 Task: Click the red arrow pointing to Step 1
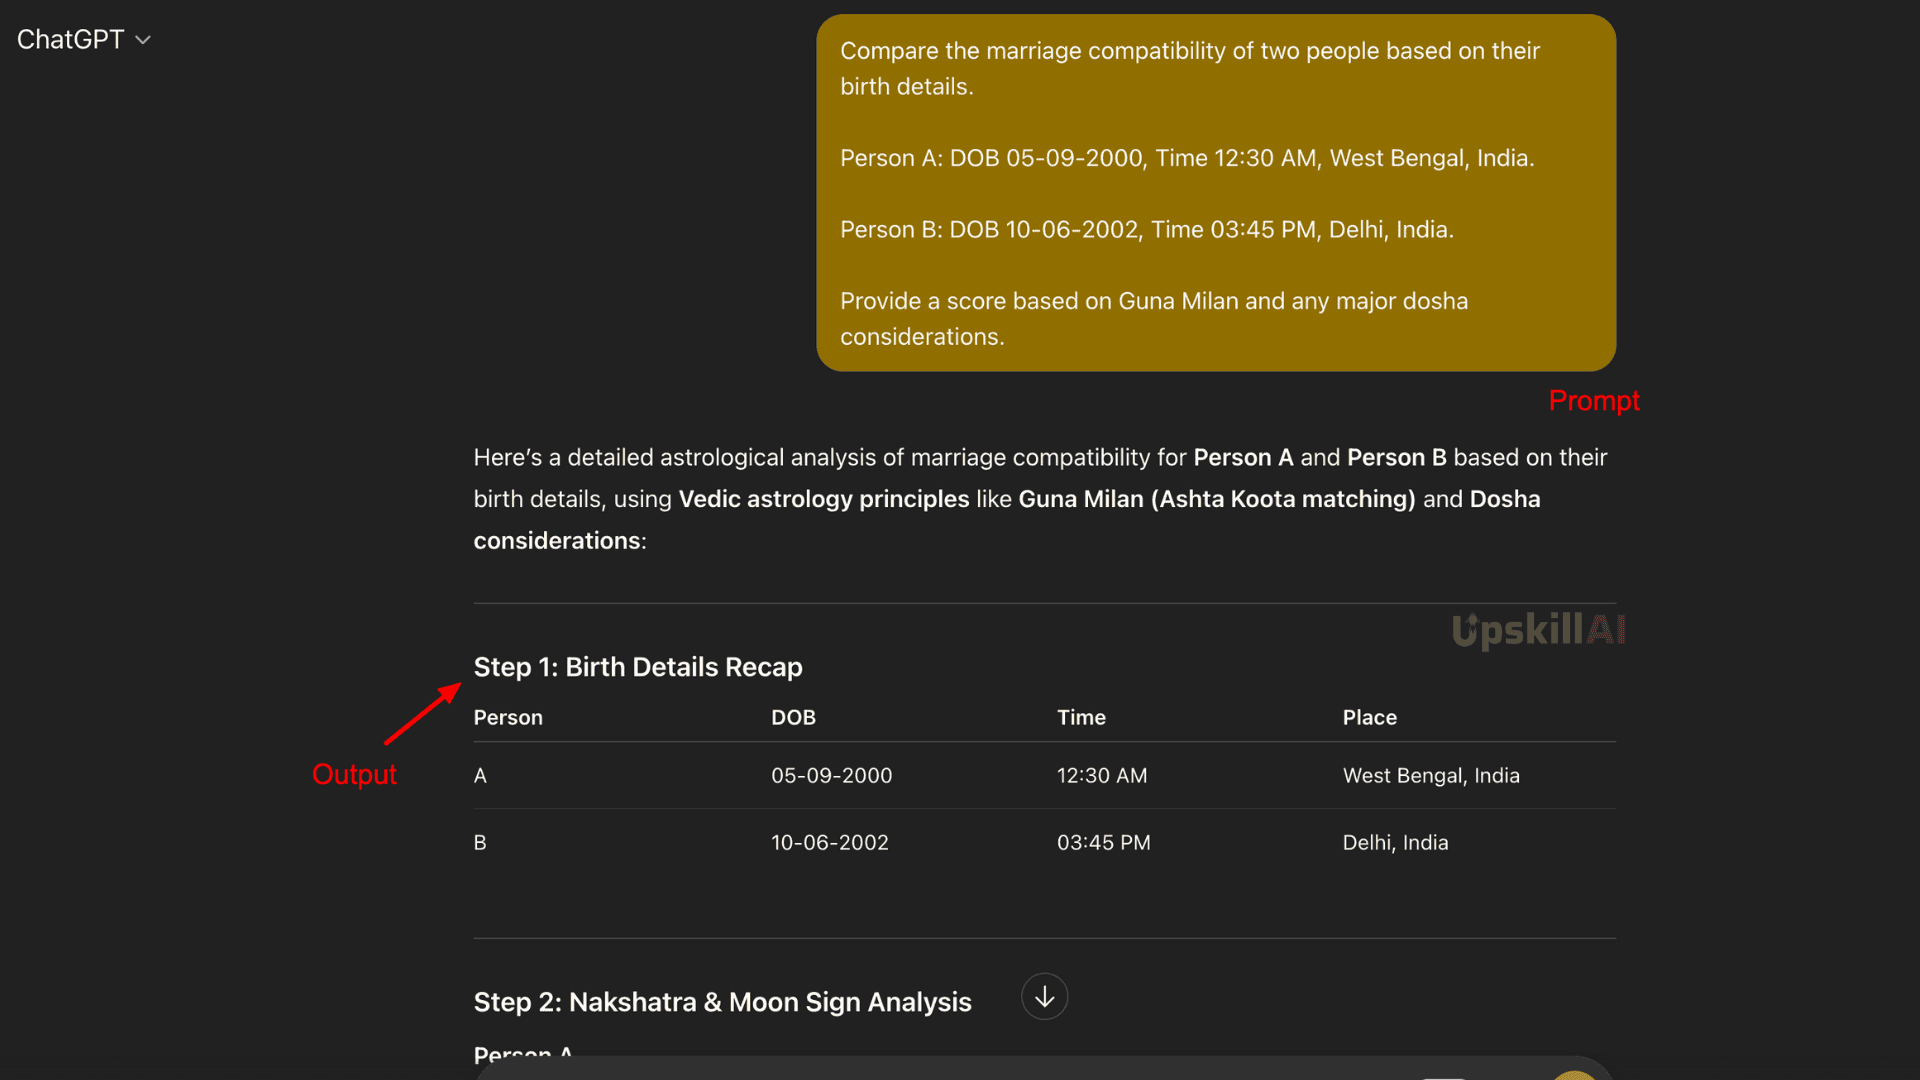pos(422,713)
